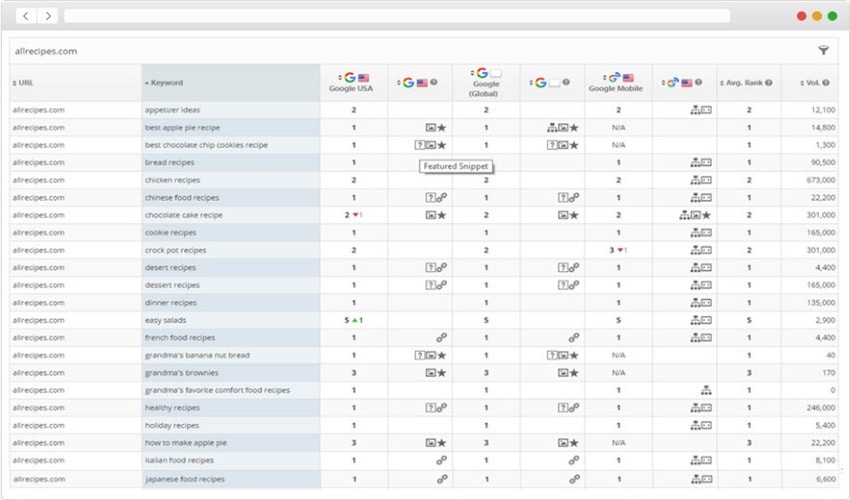
Task: Open the easy salads keyword row
Action: [x=166, y=320]
